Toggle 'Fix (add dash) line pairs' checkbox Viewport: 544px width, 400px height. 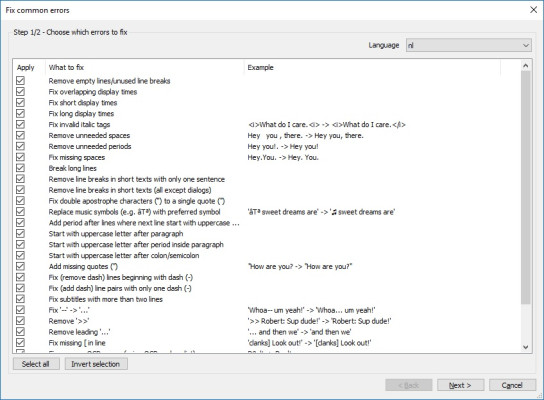click(x=20, y=288)
